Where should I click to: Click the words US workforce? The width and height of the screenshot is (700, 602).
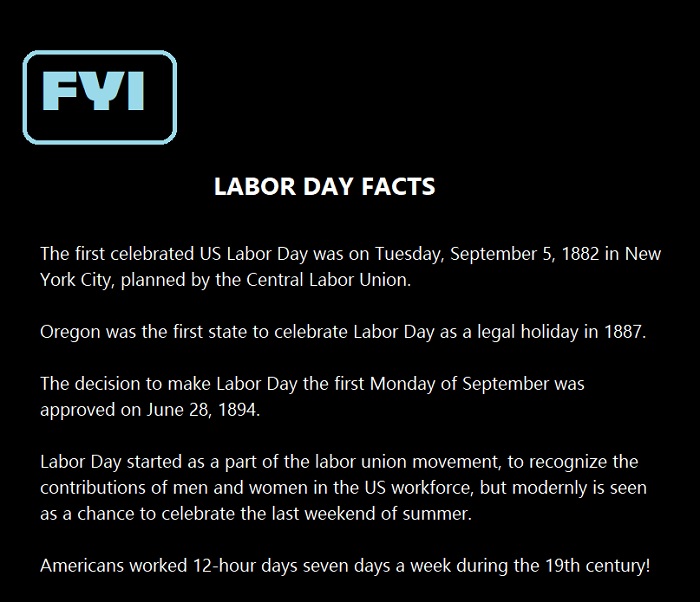point(418,488)
